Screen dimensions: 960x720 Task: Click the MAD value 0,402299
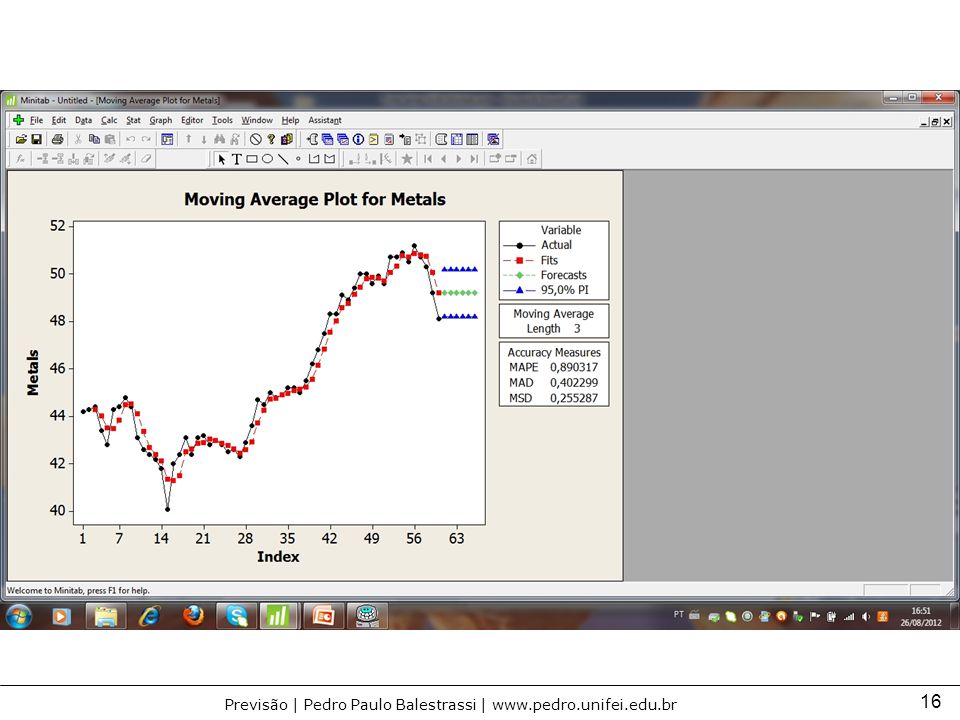click(x=574, y=383)
